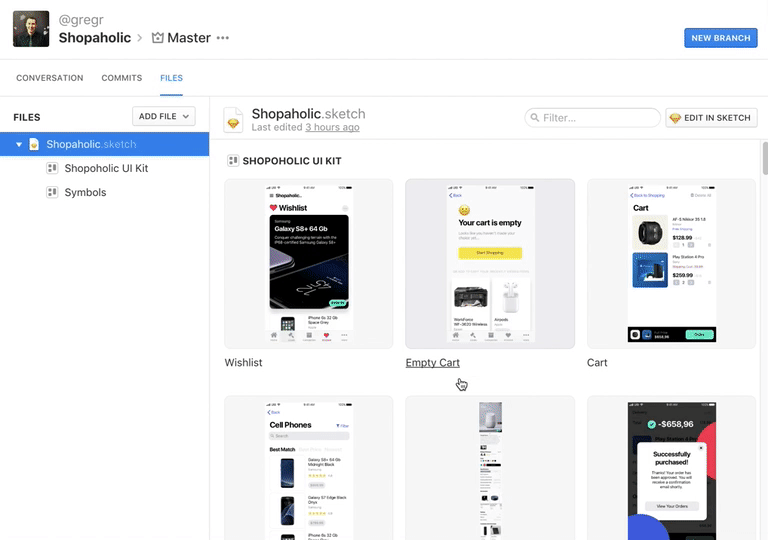The image size is (768, 540).
Task: Click the page icon next to Symbols
Action: point(52,192)
